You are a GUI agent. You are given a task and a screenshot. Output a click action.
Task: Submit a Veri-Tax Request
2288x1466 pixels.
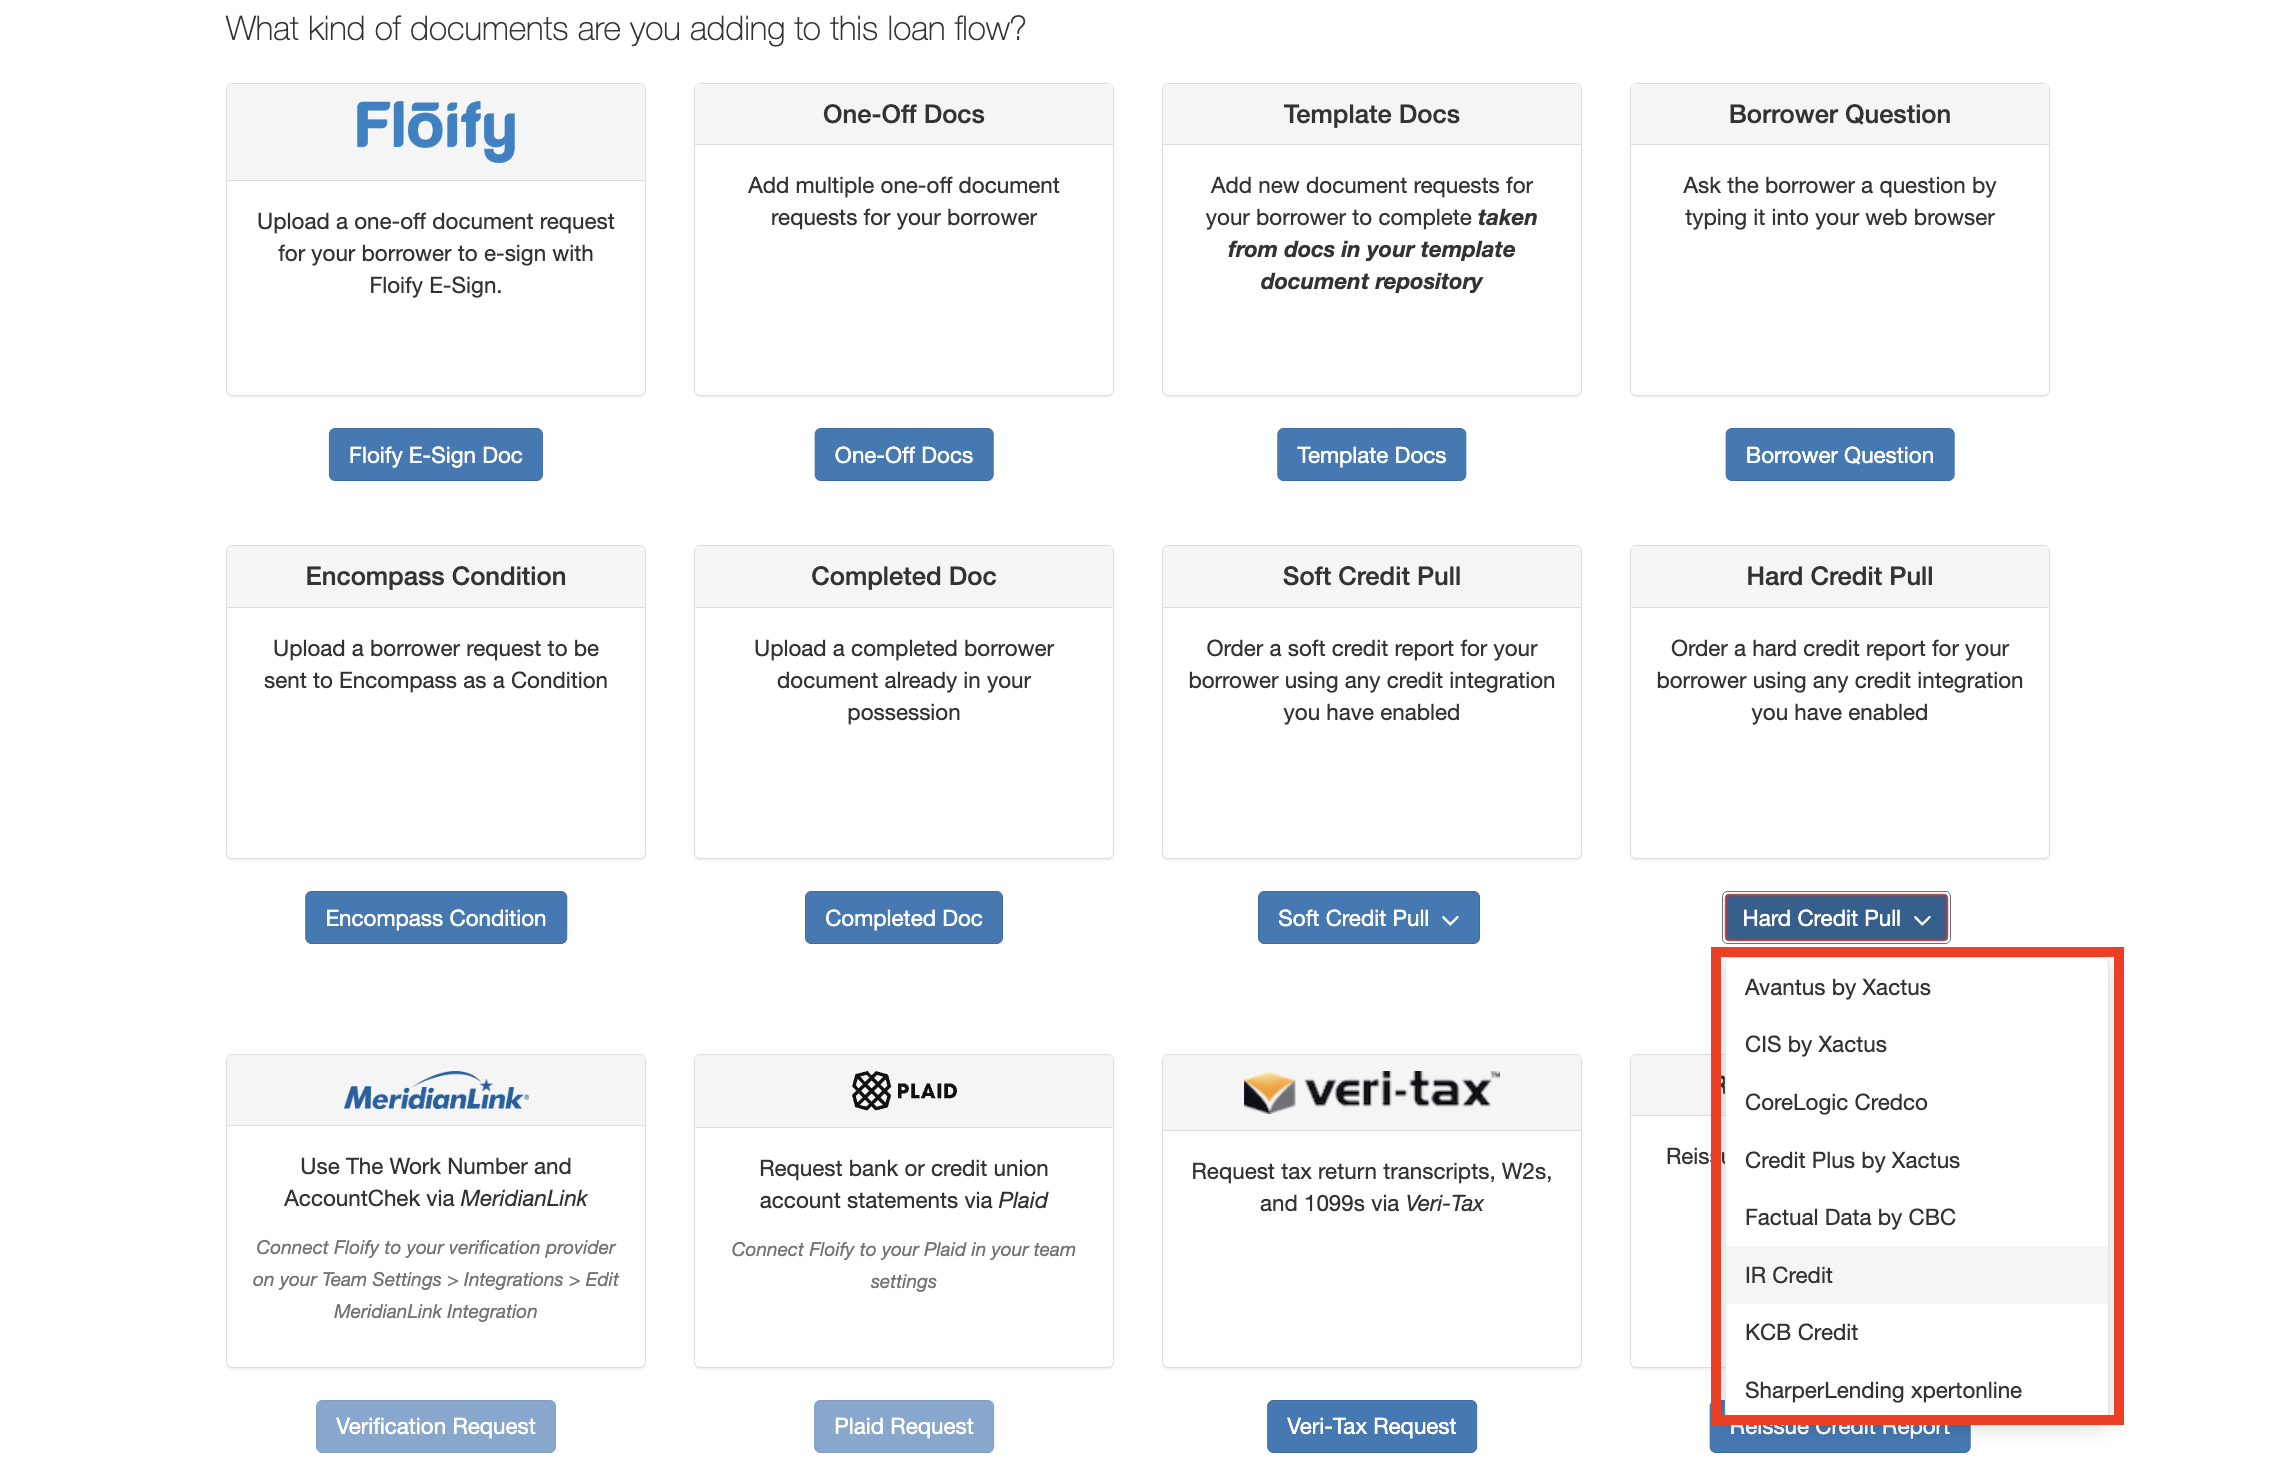pos(1371,1426)
